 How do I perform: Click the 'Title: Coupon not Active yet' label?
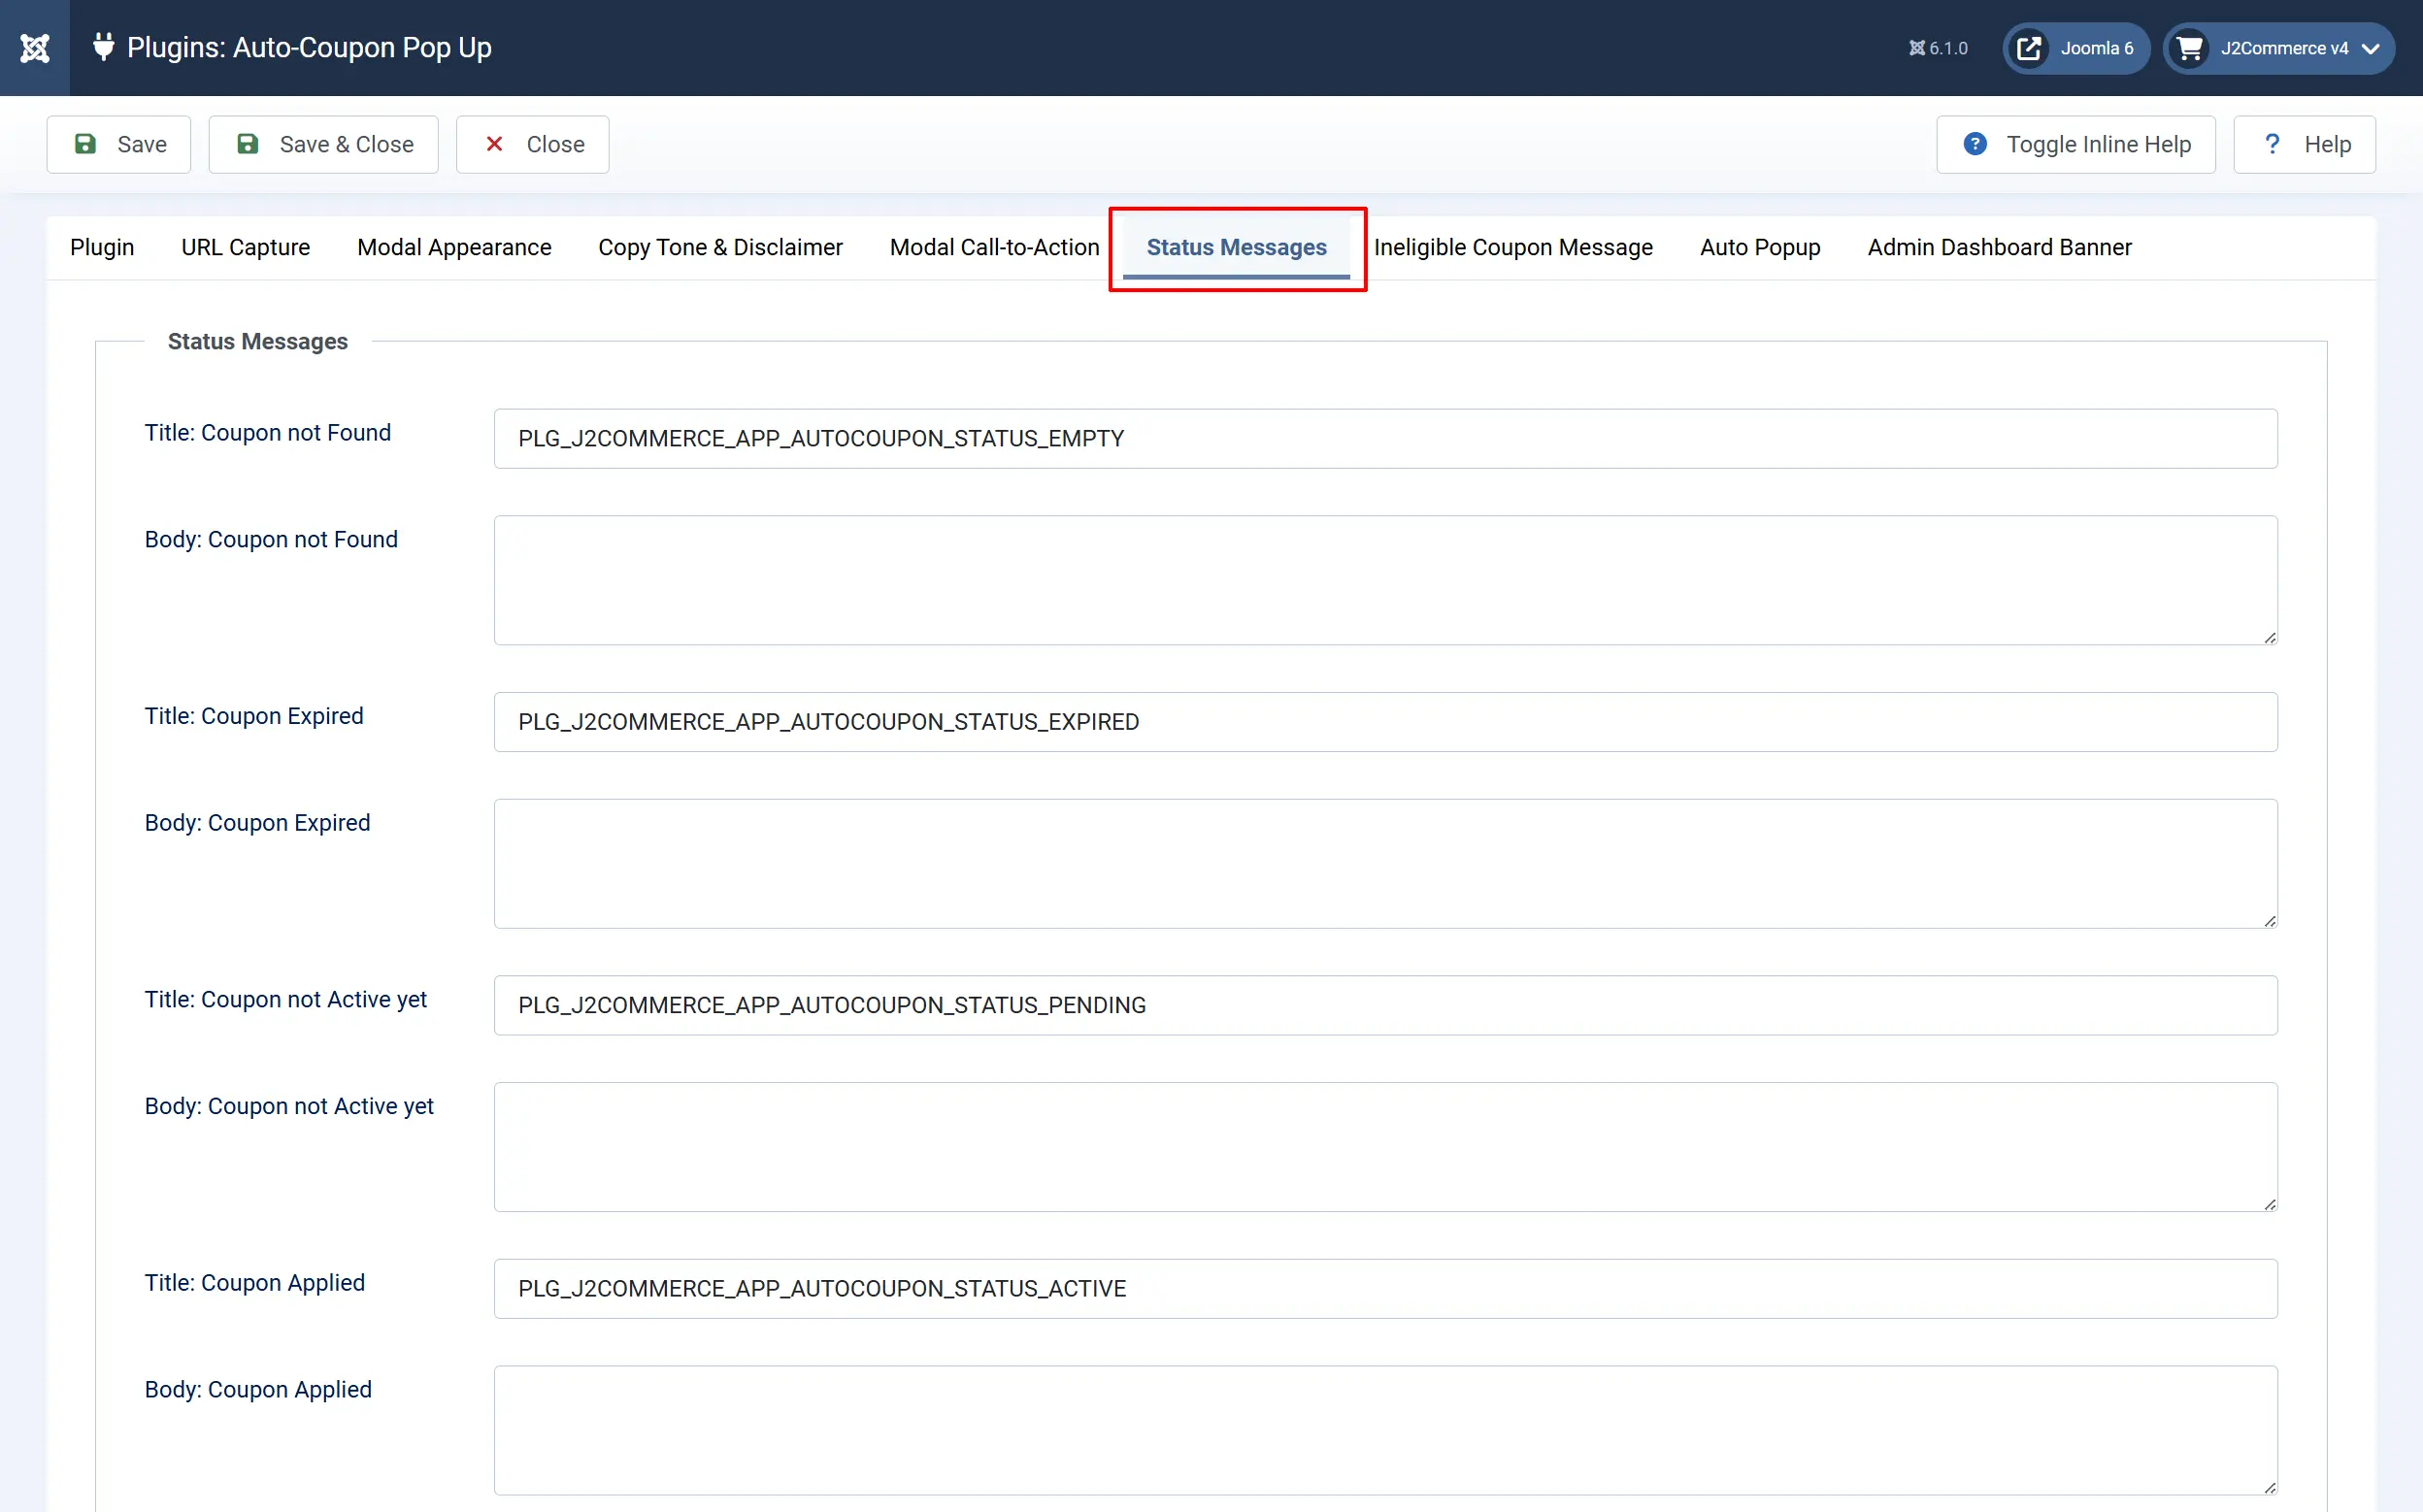[286, 1000]
